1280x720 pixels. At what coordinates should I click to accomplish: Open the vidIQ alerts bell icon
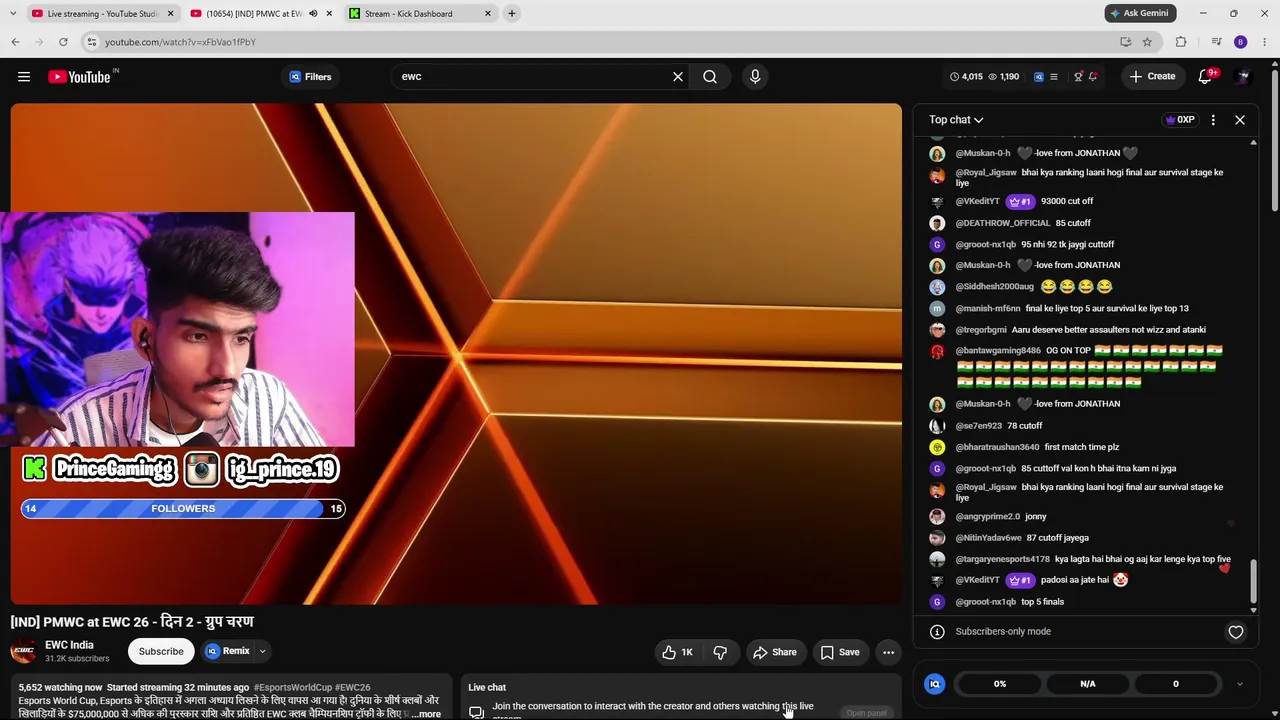tap(1093, 77)
